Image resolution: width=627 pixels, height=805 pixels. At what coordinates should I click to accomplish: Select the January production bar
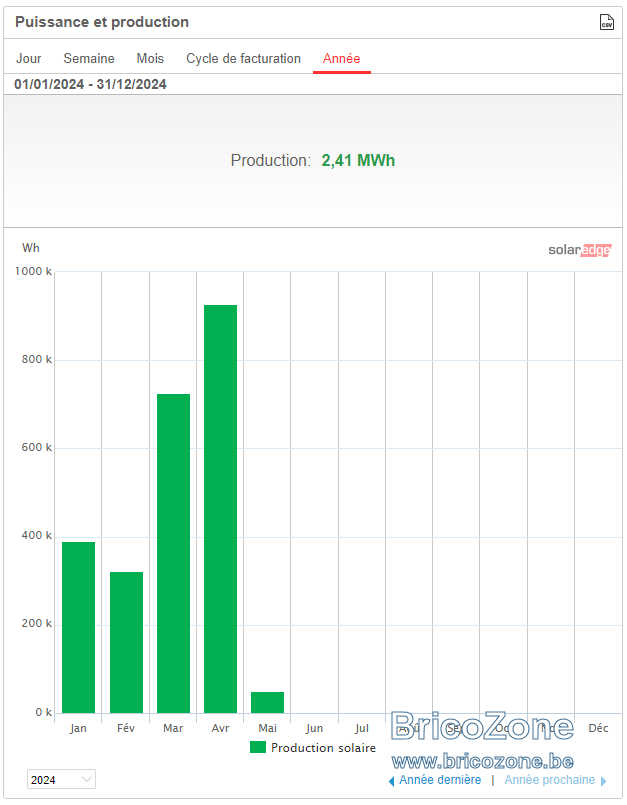[79, 627]
